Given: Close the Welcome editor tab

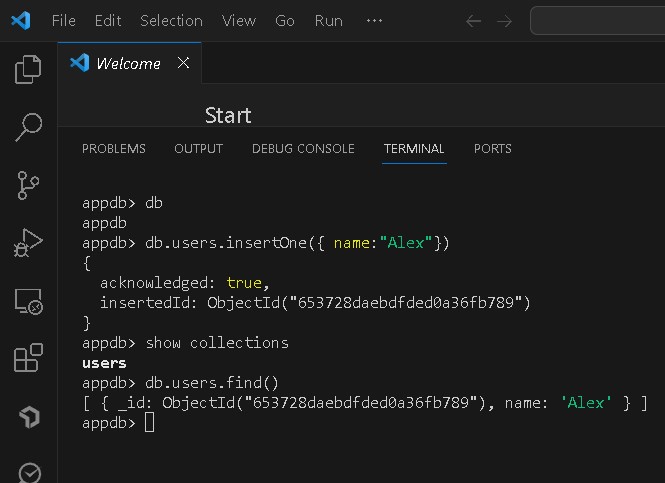Looking at the screenshot, I should tap(183, 63).
